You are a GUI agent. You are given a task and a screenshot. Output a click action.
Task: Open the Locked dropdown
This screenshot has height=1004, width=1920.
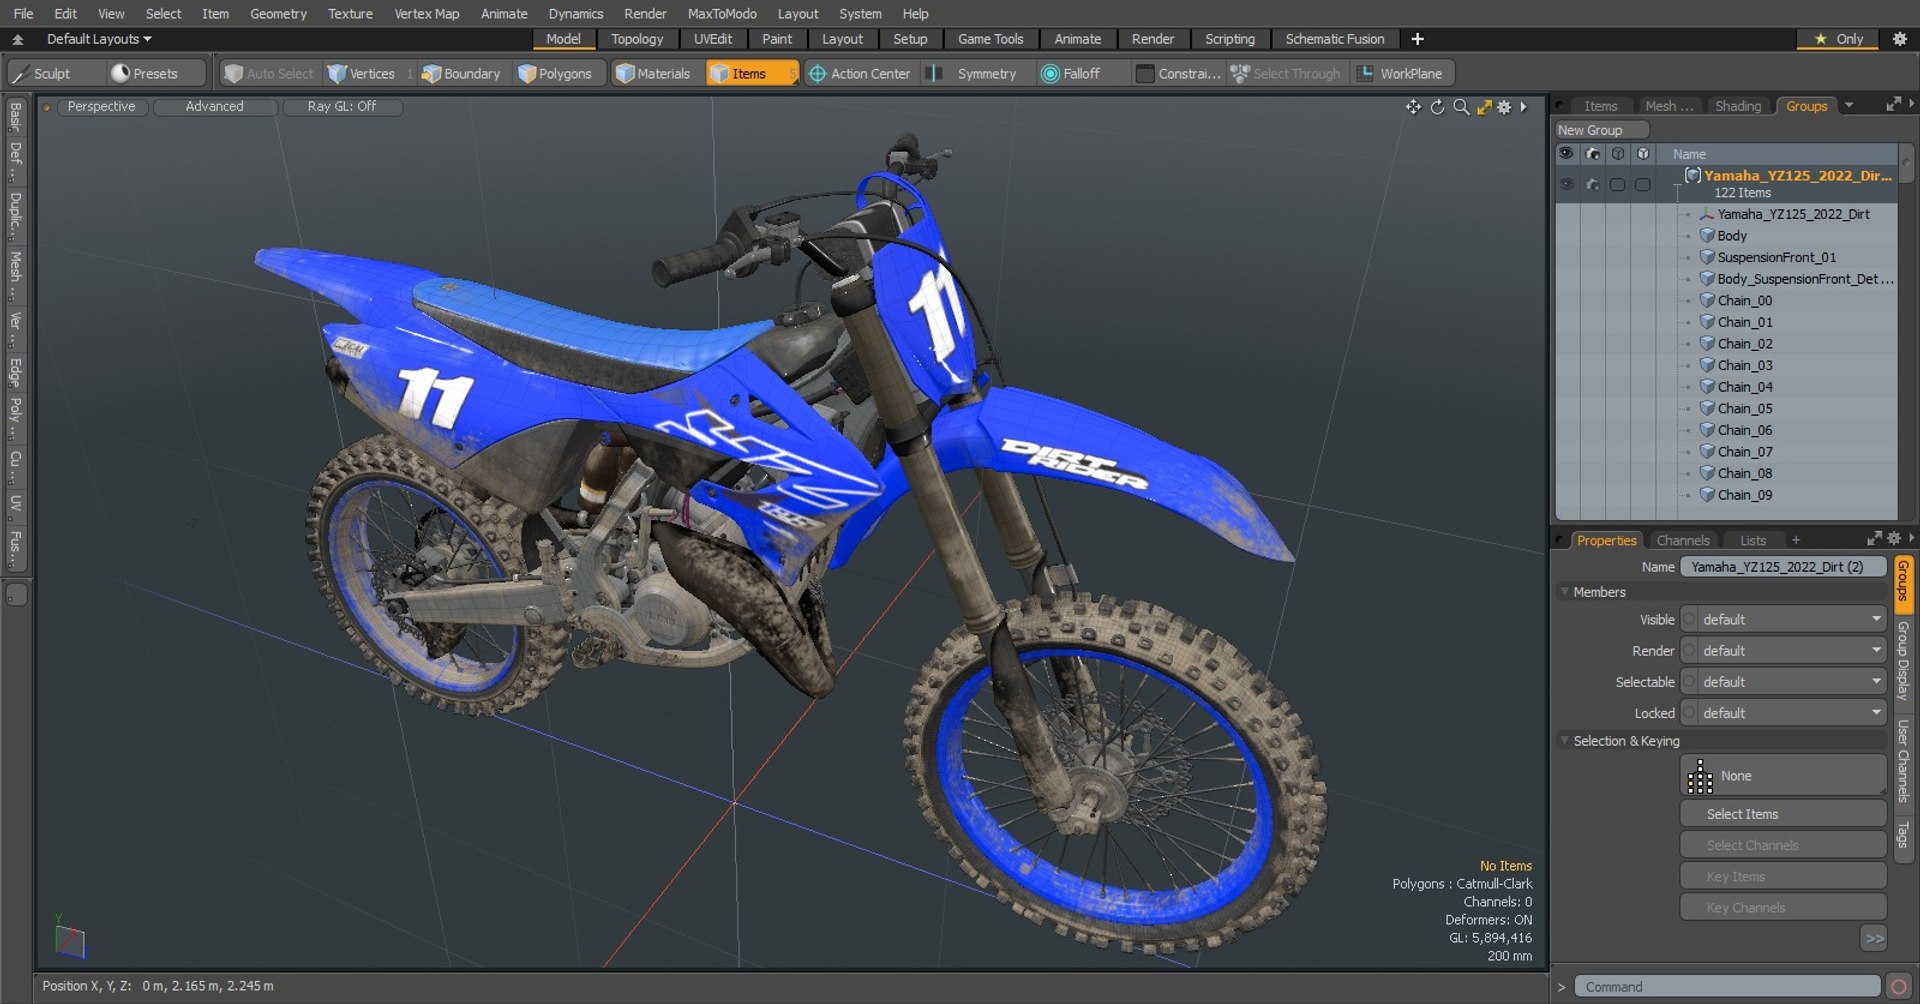coord(1783,713)
